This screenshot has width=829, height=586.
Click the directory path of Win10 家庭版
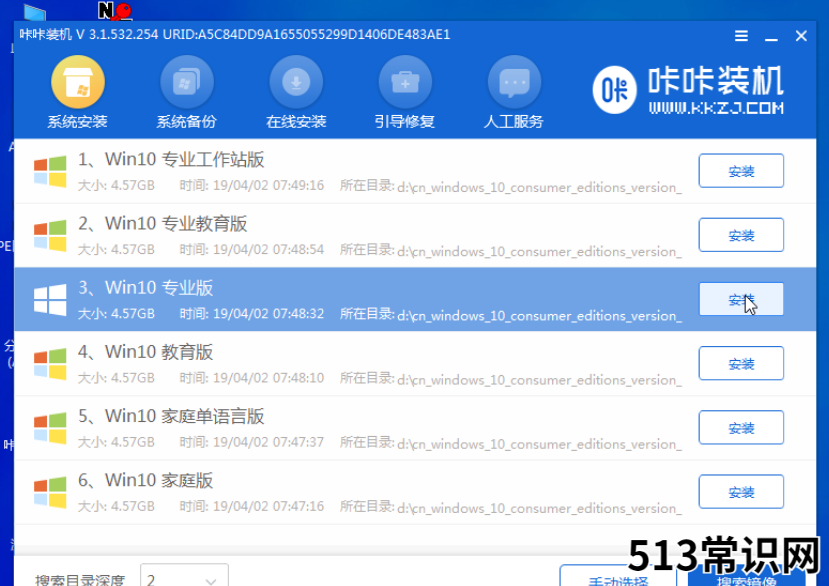click(x=539, y=508)
